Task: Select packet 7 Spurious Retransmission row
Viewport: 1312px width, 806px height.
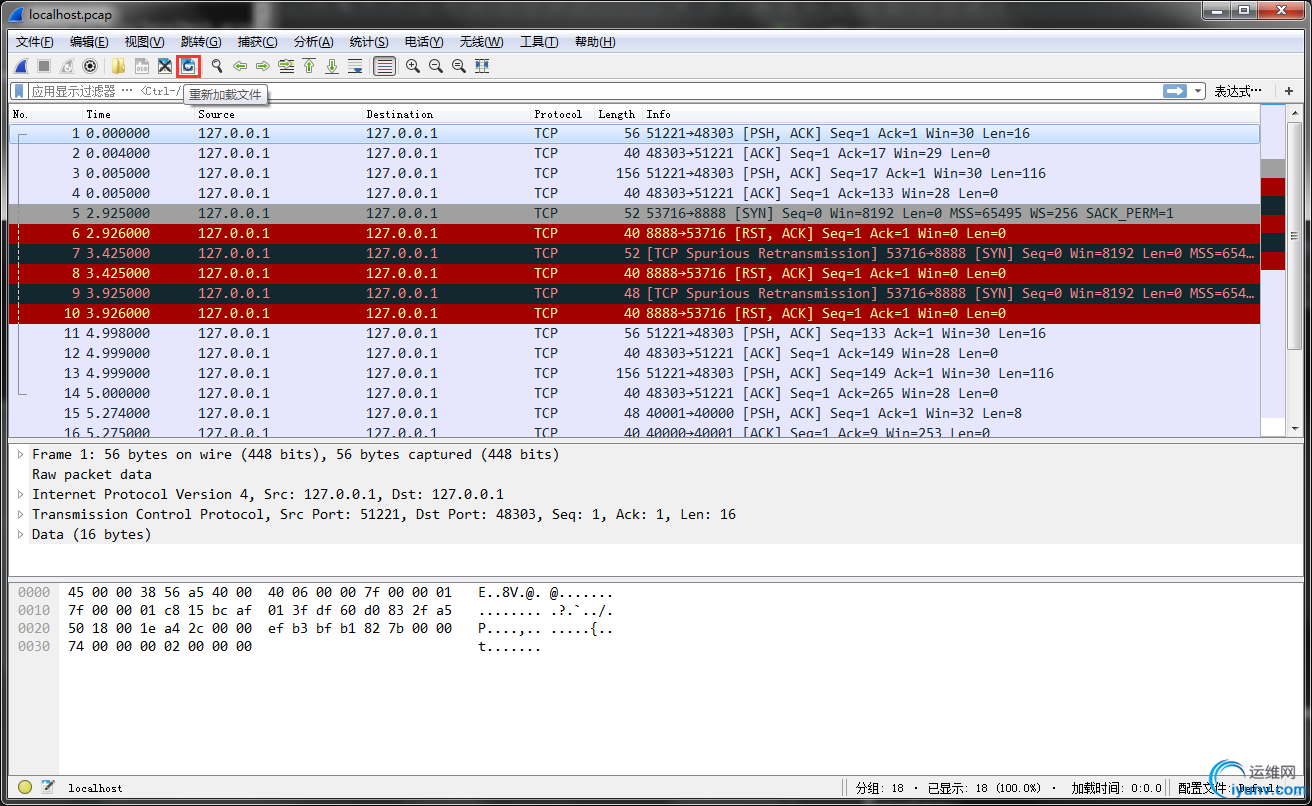Action: [635, 253]
